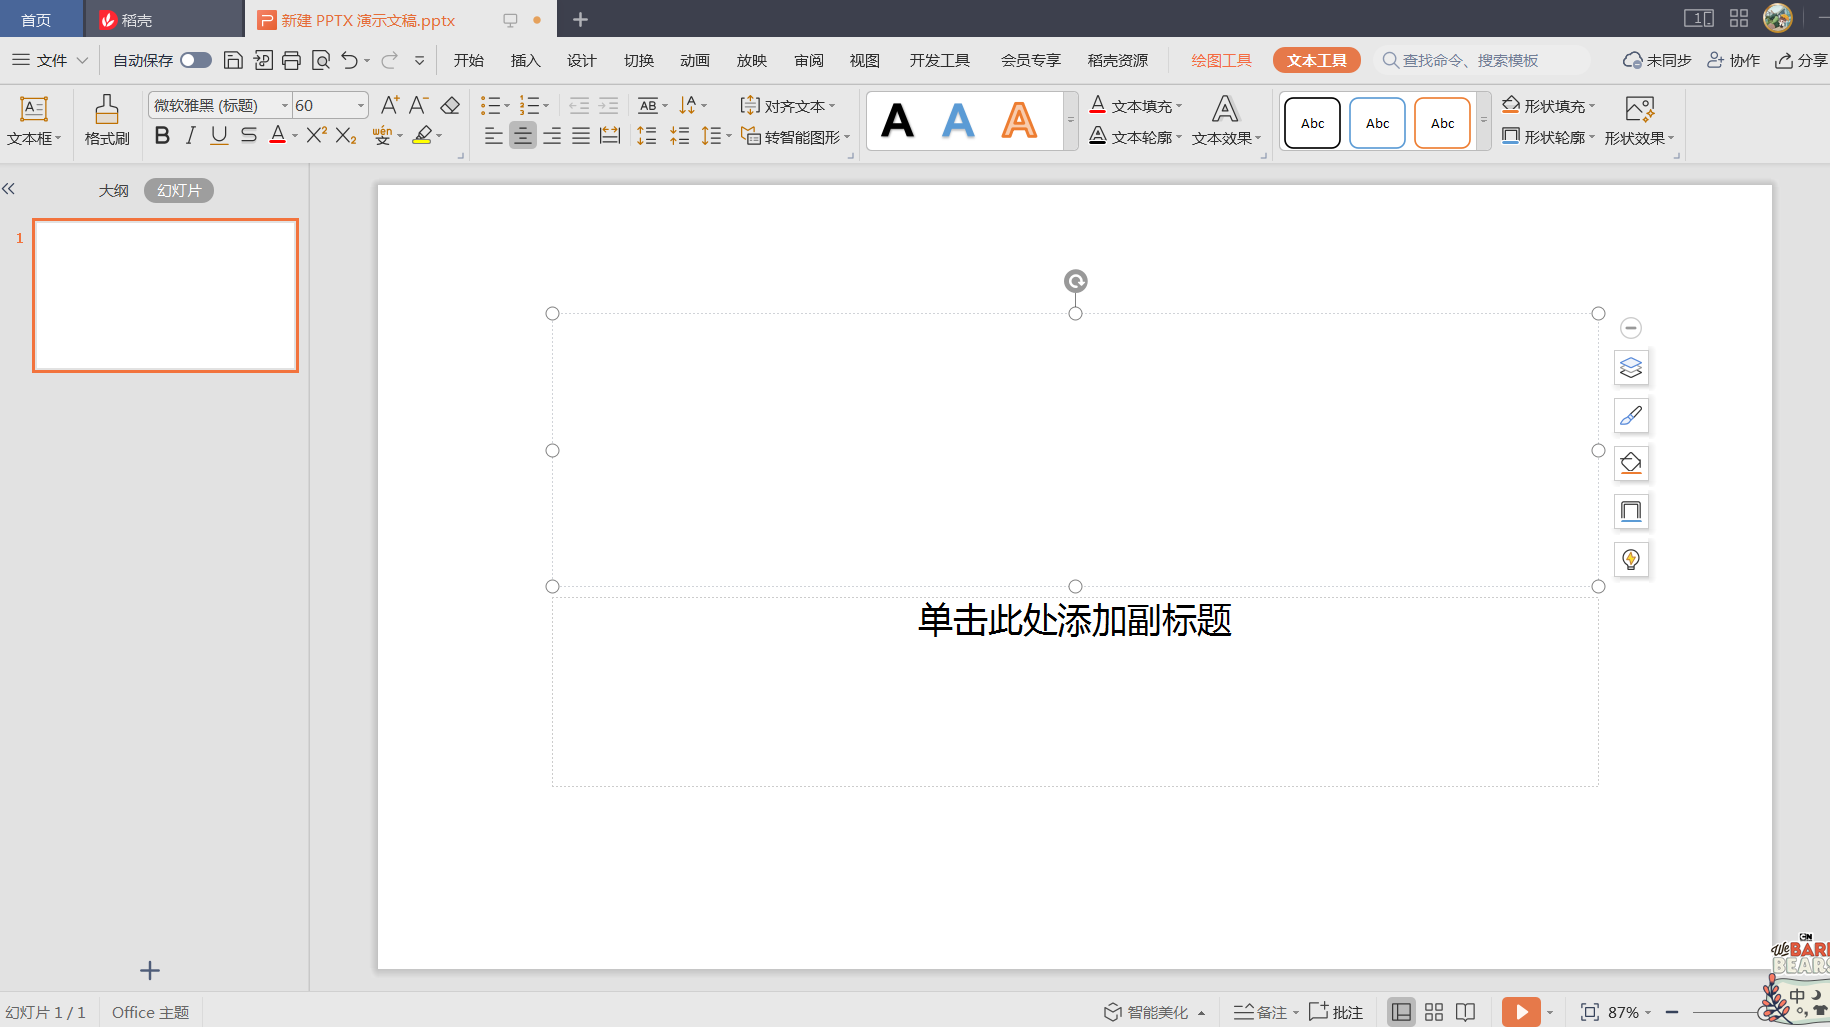Apply Superscript formatting
Viewport: 1830px width, 1027px height.
[x=316, y=135]
